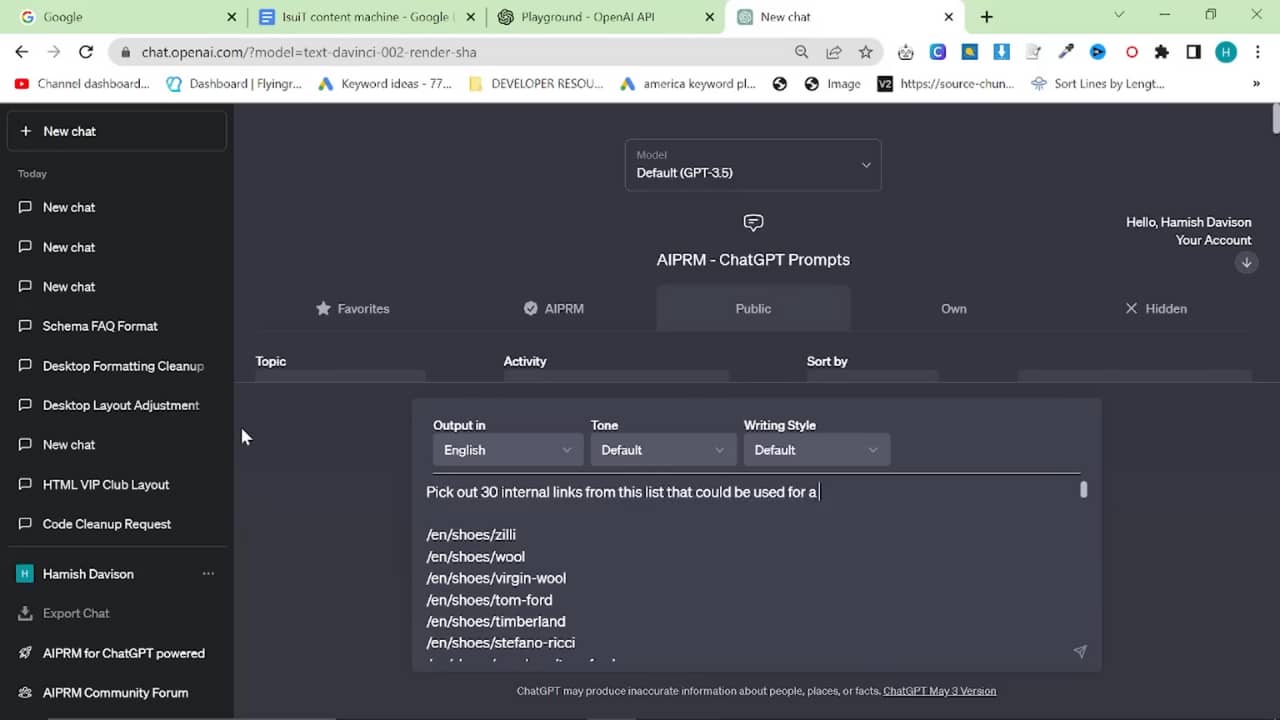Image resolution: width=1280 pixels, height=720 pixels.
Task: Open the Schema FAQ Format chat
Action: tap(117, 326)
